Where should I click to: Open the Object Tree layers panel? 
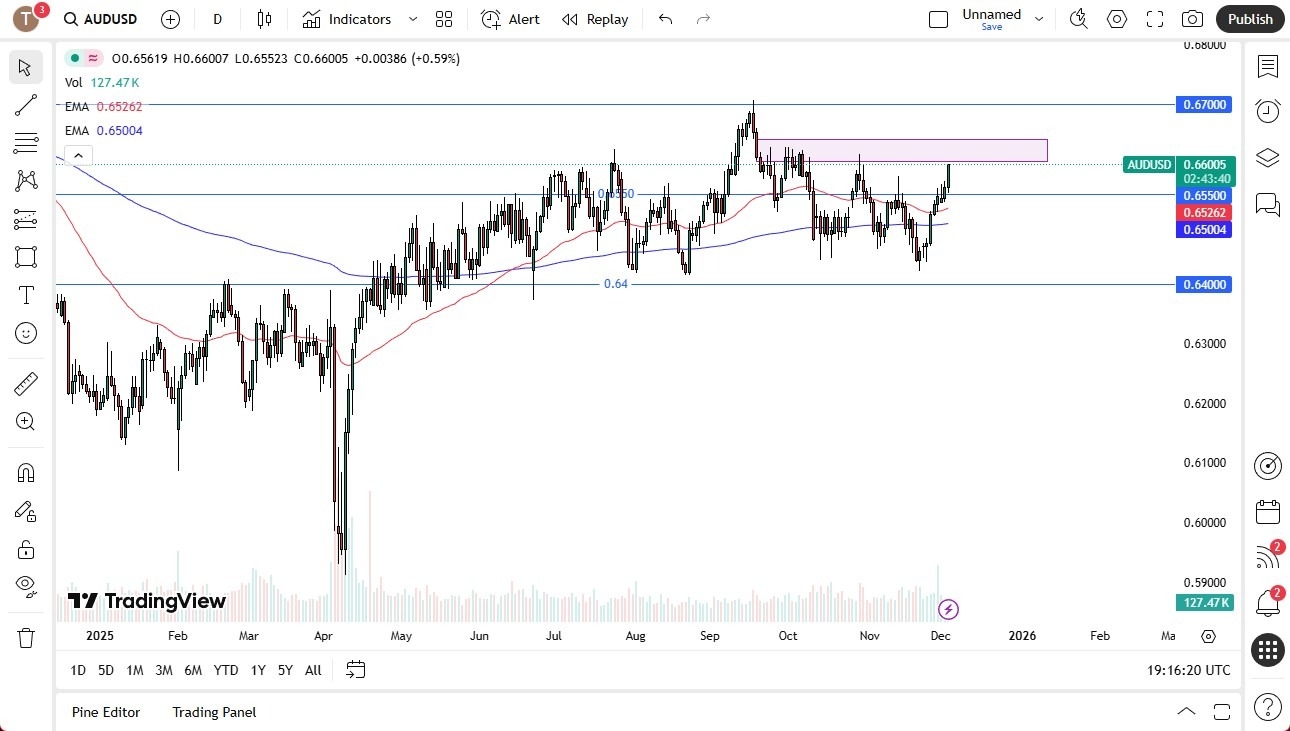pos(1267,157)
